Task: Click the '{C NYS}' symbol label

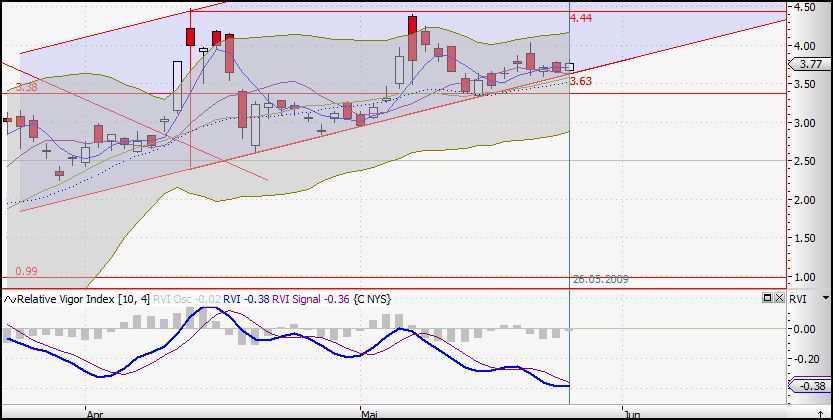Action: (x=371, y=299)
